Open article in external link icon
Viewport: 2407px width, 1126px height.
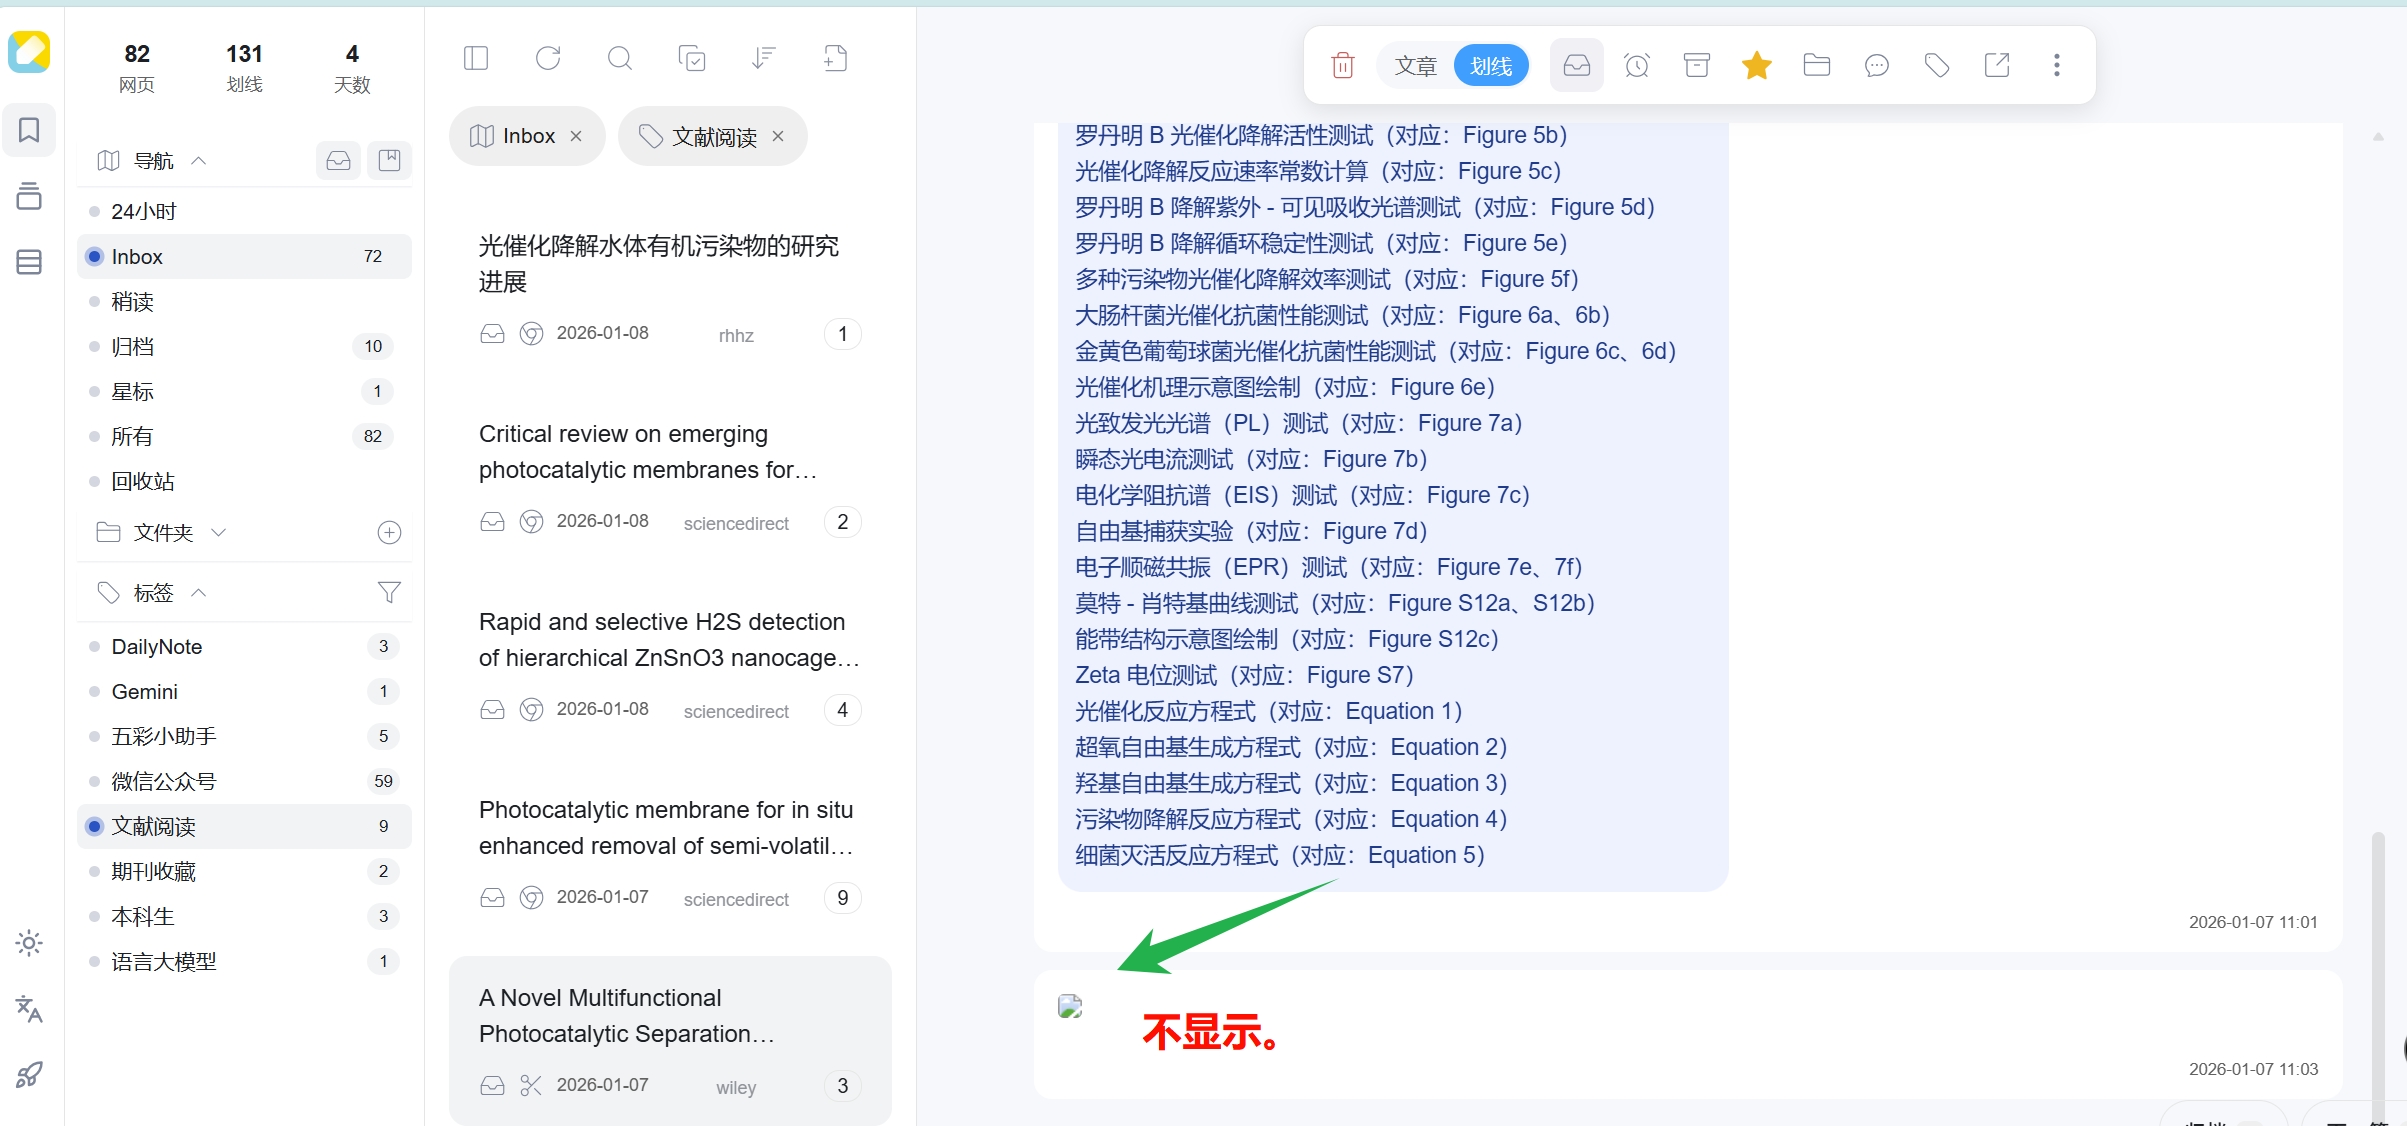(x=1996, y=66)
